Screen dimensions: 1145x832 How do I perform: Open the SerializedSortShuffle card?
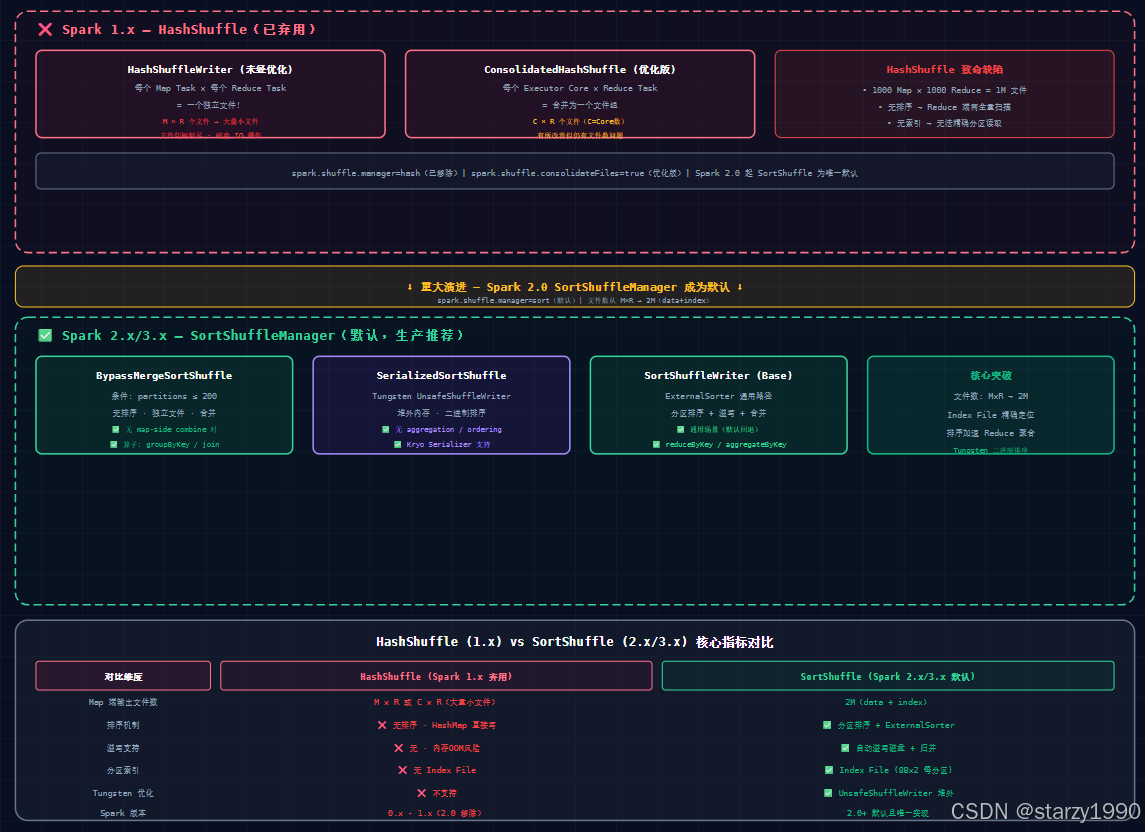pyautogui.click(x=441, y=405)
